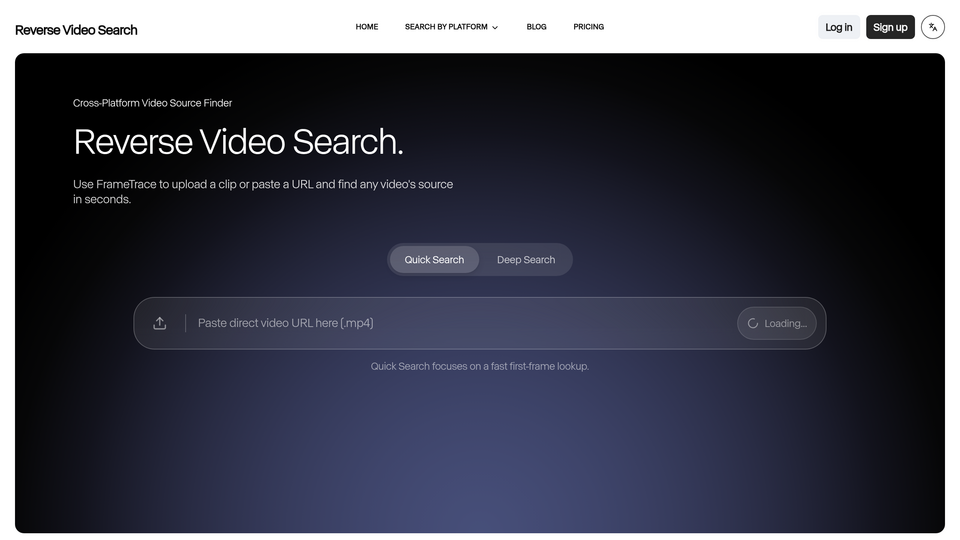Screen dimensions: 960x540
Task: Click the Loading spinner button
Action: click(x=776, y=323)
